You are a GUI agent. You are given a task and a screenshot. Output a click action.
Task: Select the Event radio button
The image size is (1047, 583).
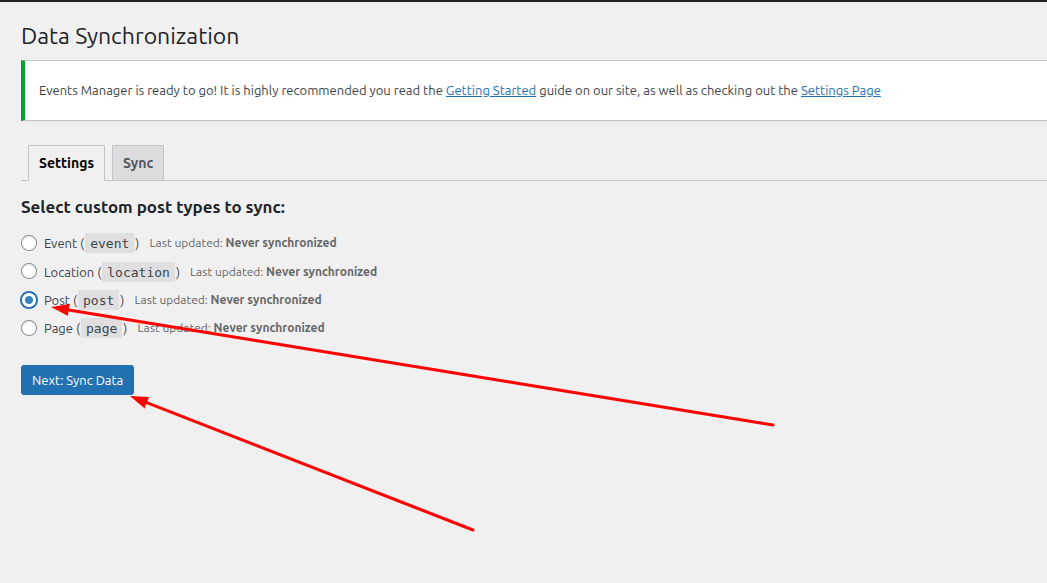point(29,243)
